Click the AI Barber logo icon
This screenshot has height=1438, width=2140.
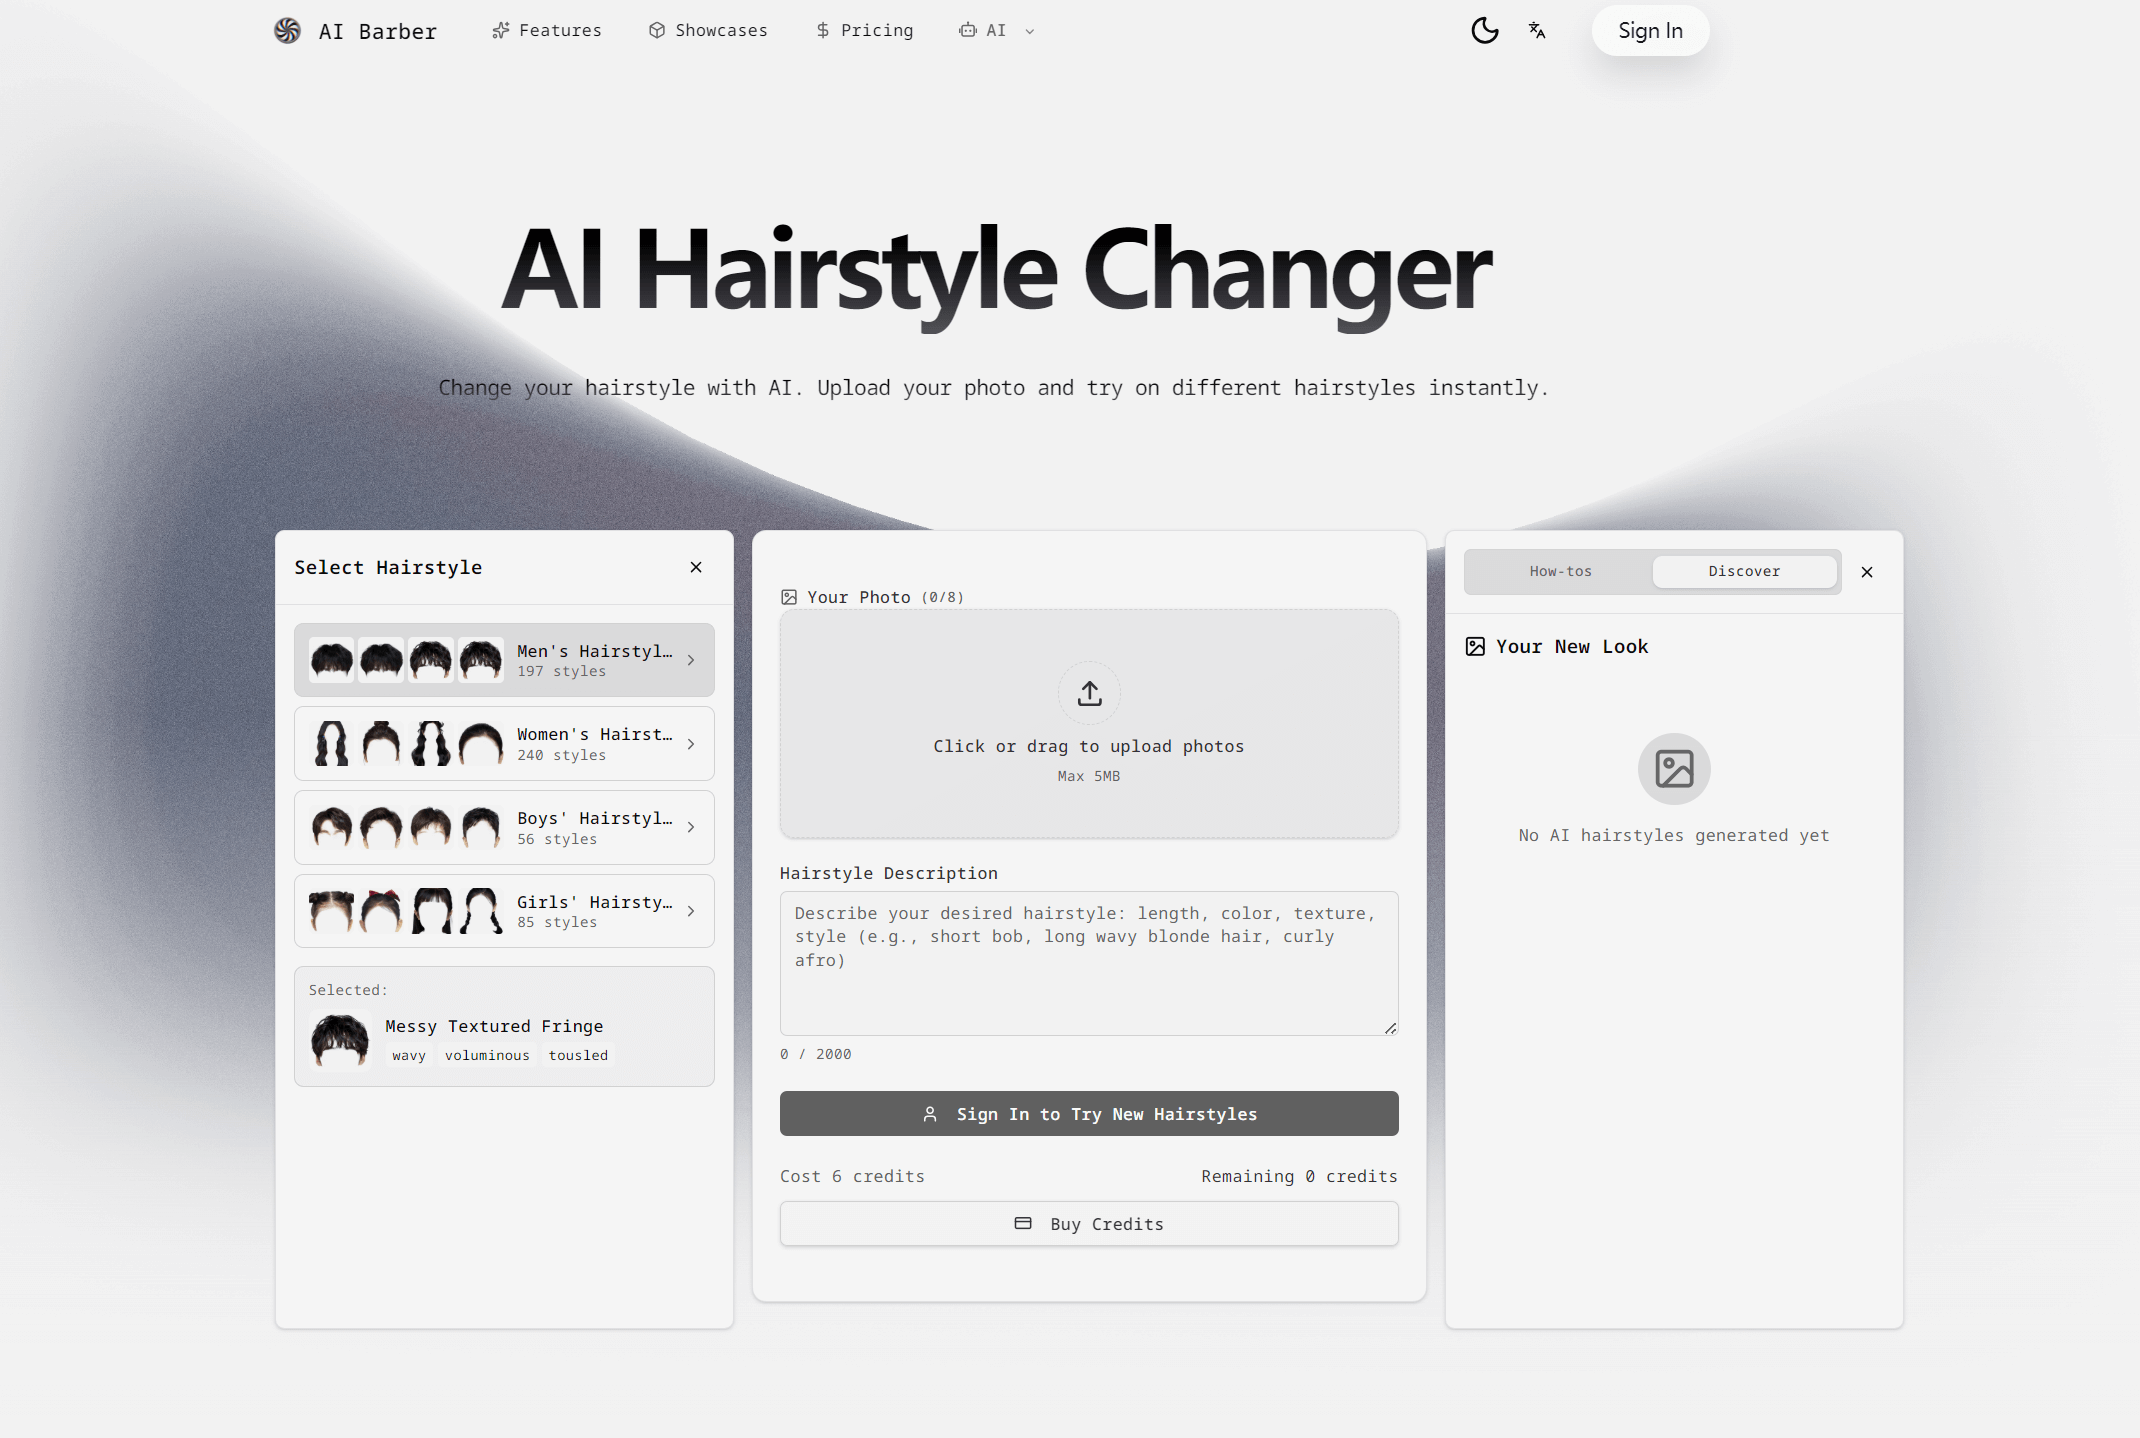pos(287,31)
